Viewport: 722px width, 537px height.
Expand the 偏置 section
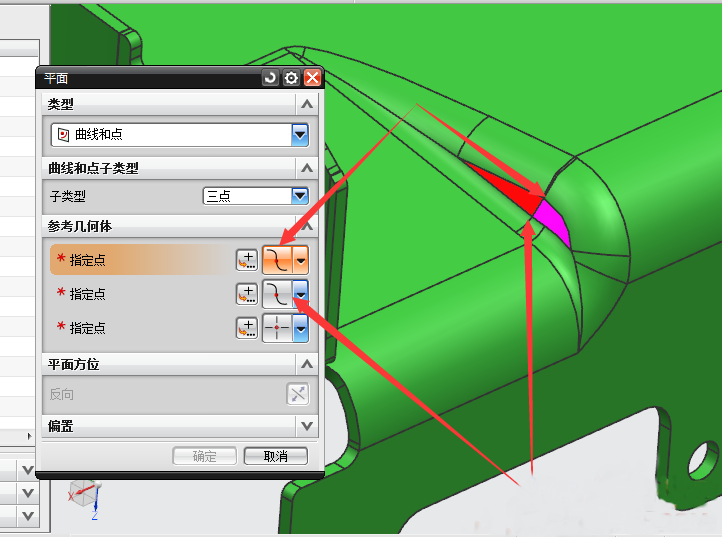[307, 426]
